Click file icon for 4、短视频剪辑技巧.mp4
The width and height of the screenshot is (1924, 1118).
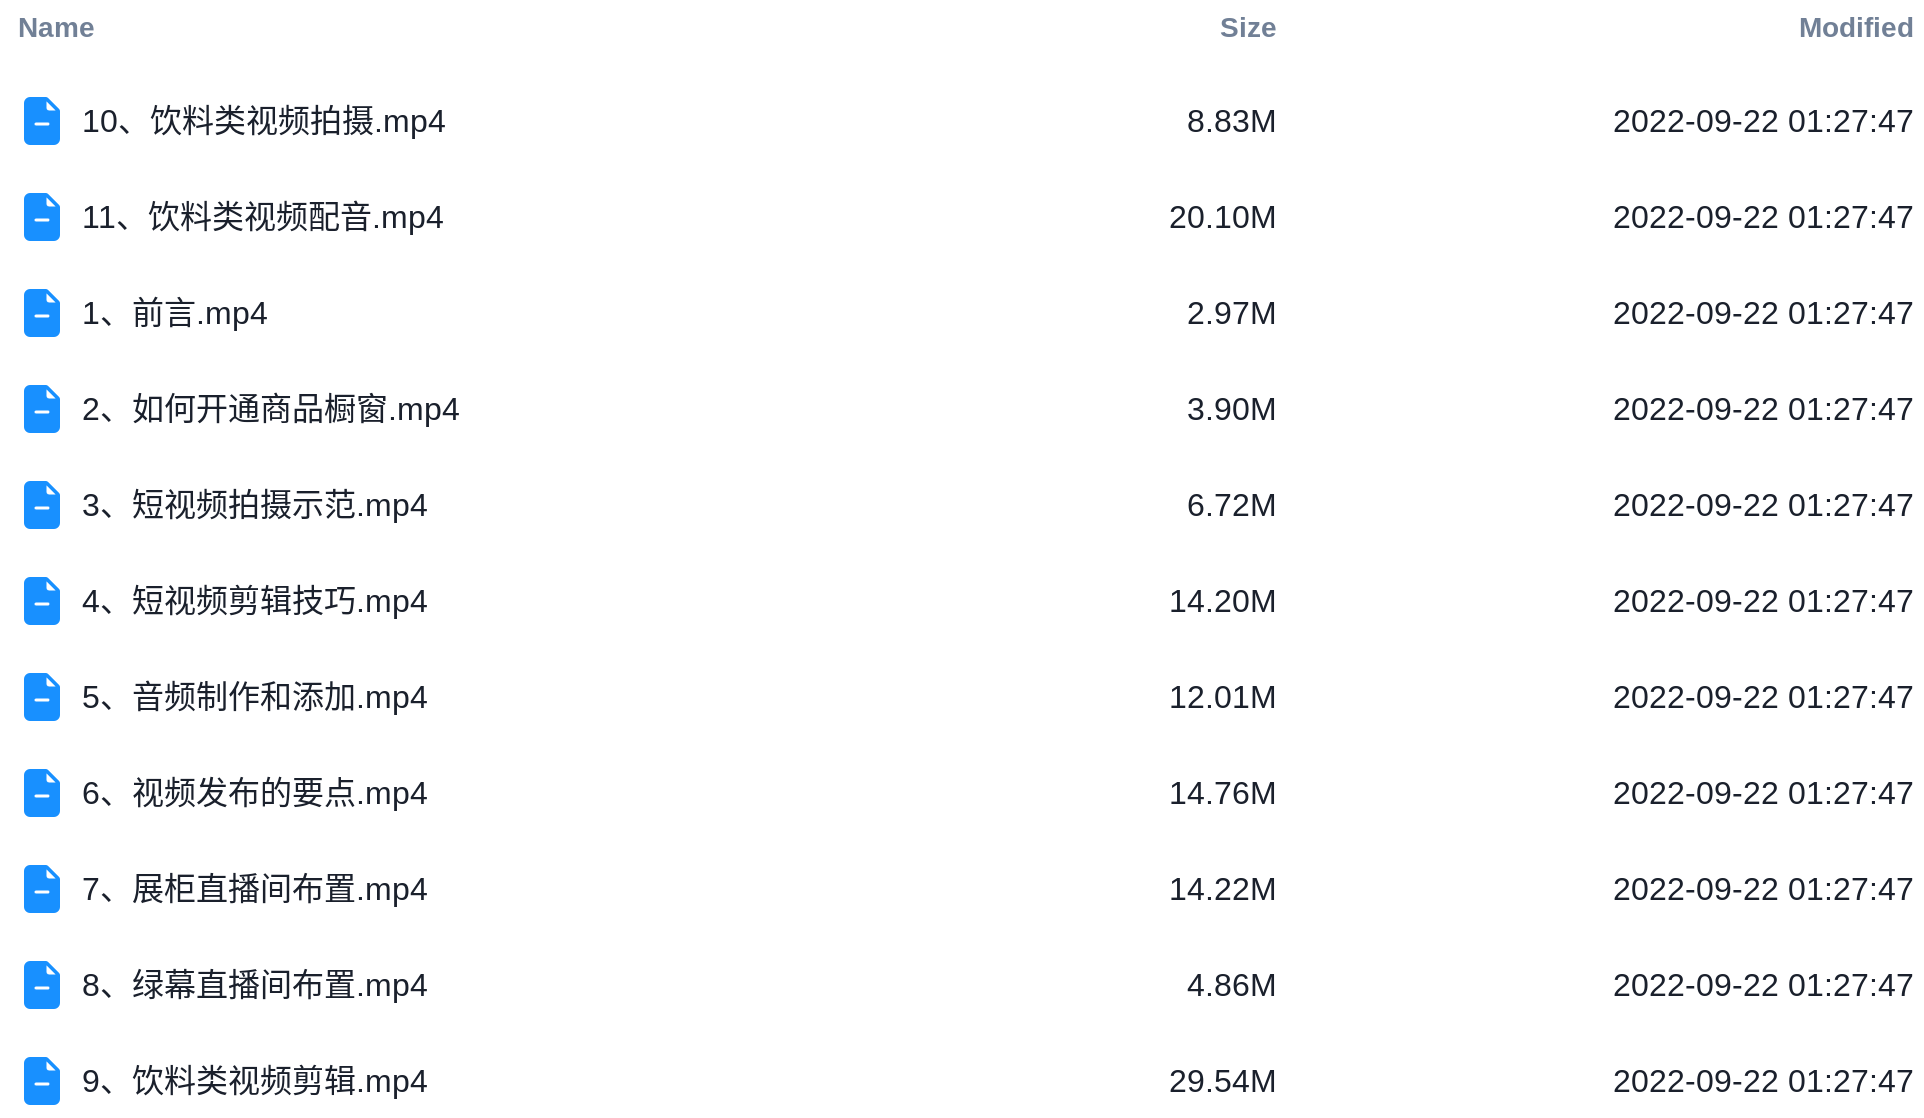[42, 601]
